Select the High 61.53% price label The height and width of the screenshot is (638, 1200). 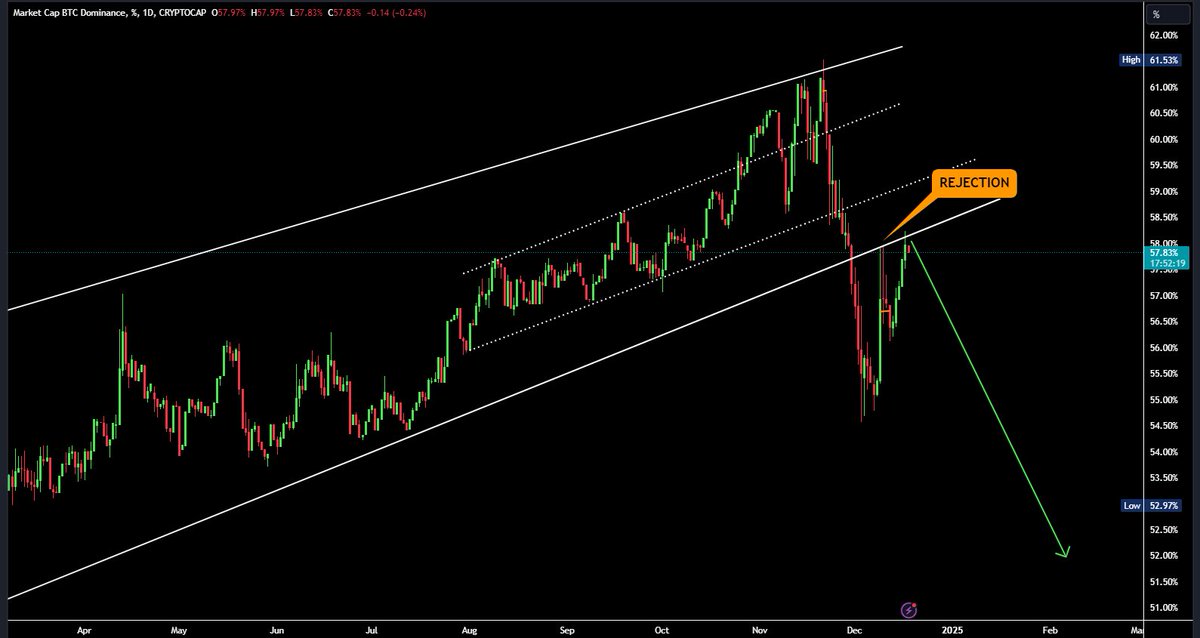tap(1151, 60)
